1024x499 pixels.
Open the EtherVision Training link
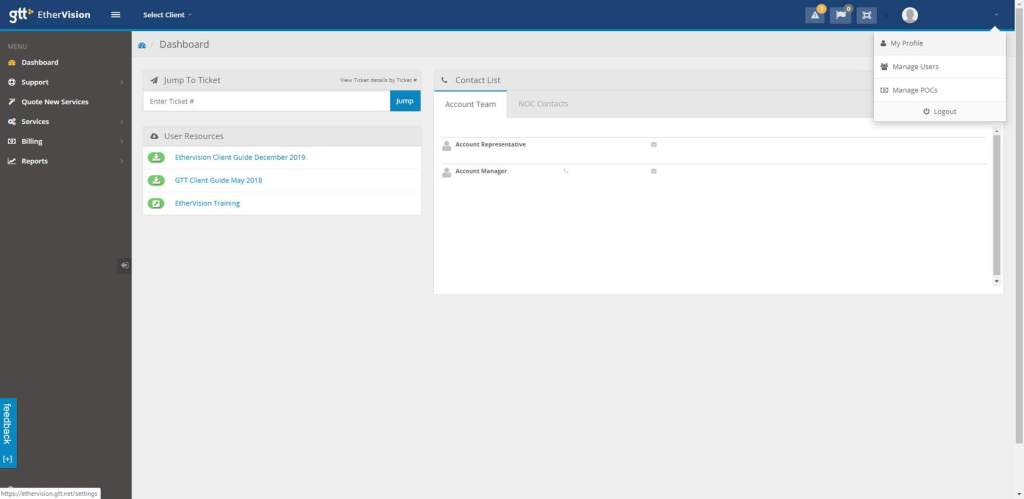207,203
